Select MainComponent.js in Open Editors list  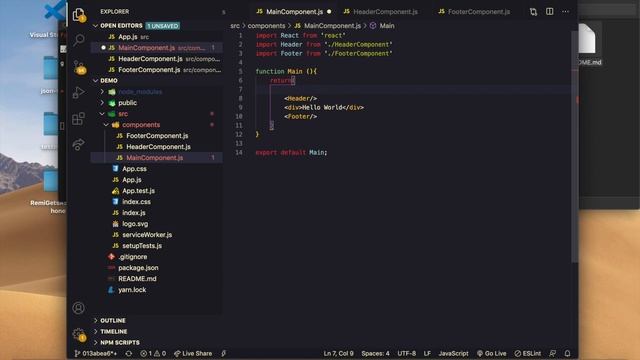(157, 48)
